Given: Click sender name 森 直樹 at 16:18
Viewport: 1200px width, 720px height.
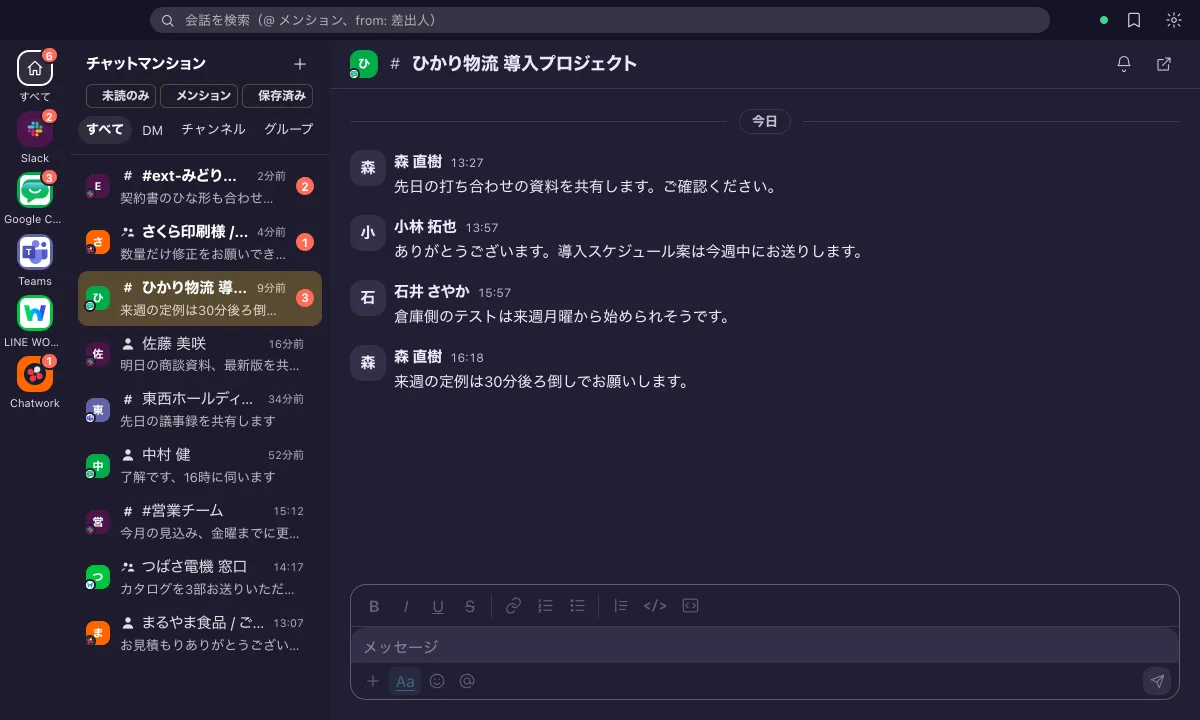Looking at the screenshot, I should pyautogui.click(x=418, y=357).
